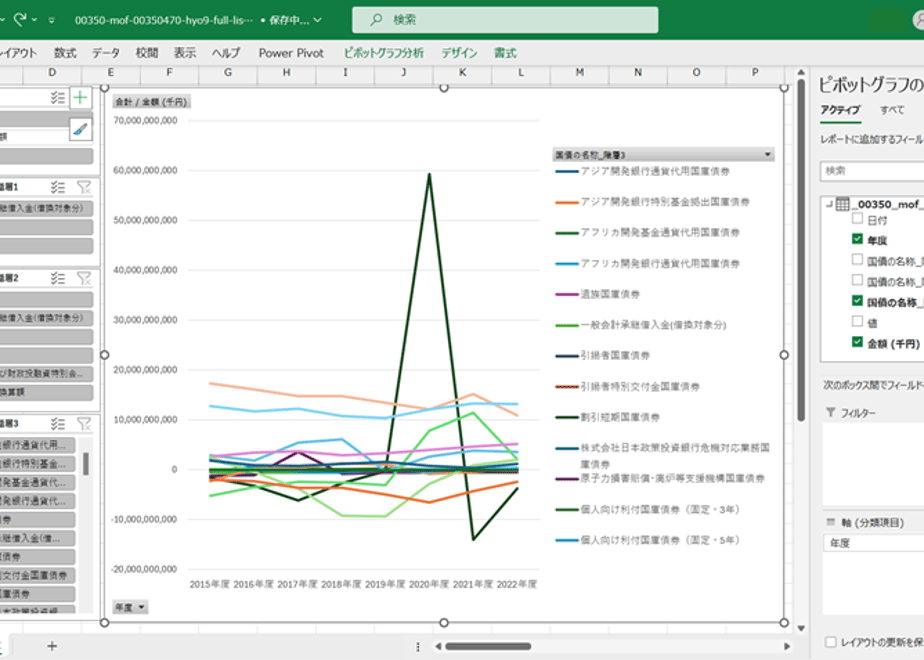Click the horizontal scrollbar right arrow
The image size is (924, 660).
click(787, 646)
